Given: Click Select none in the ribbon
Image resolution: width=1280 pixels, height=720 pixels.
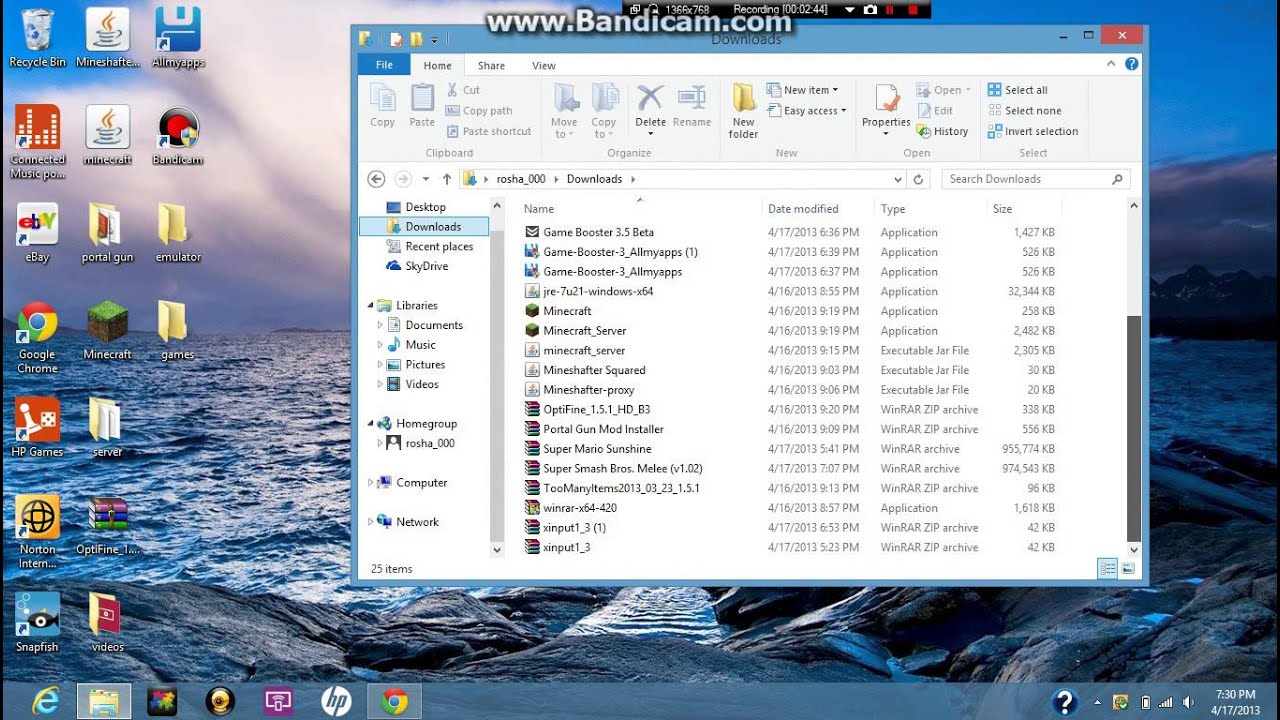Looking at the screenshot, I should pyautogui.click(x=1024, y=111).
